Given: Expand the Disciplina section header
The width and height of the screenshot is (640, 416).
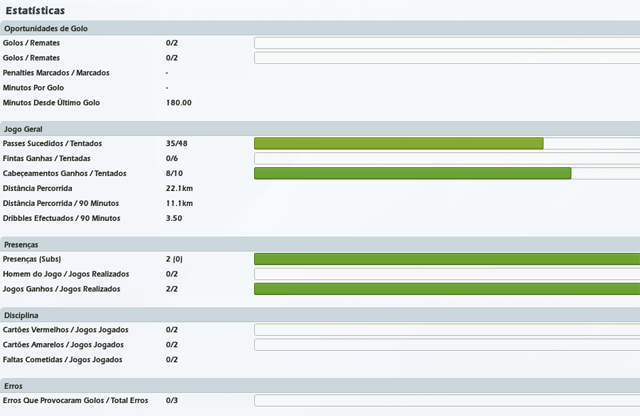Looking at the screenshot, I should click(21, 314).
